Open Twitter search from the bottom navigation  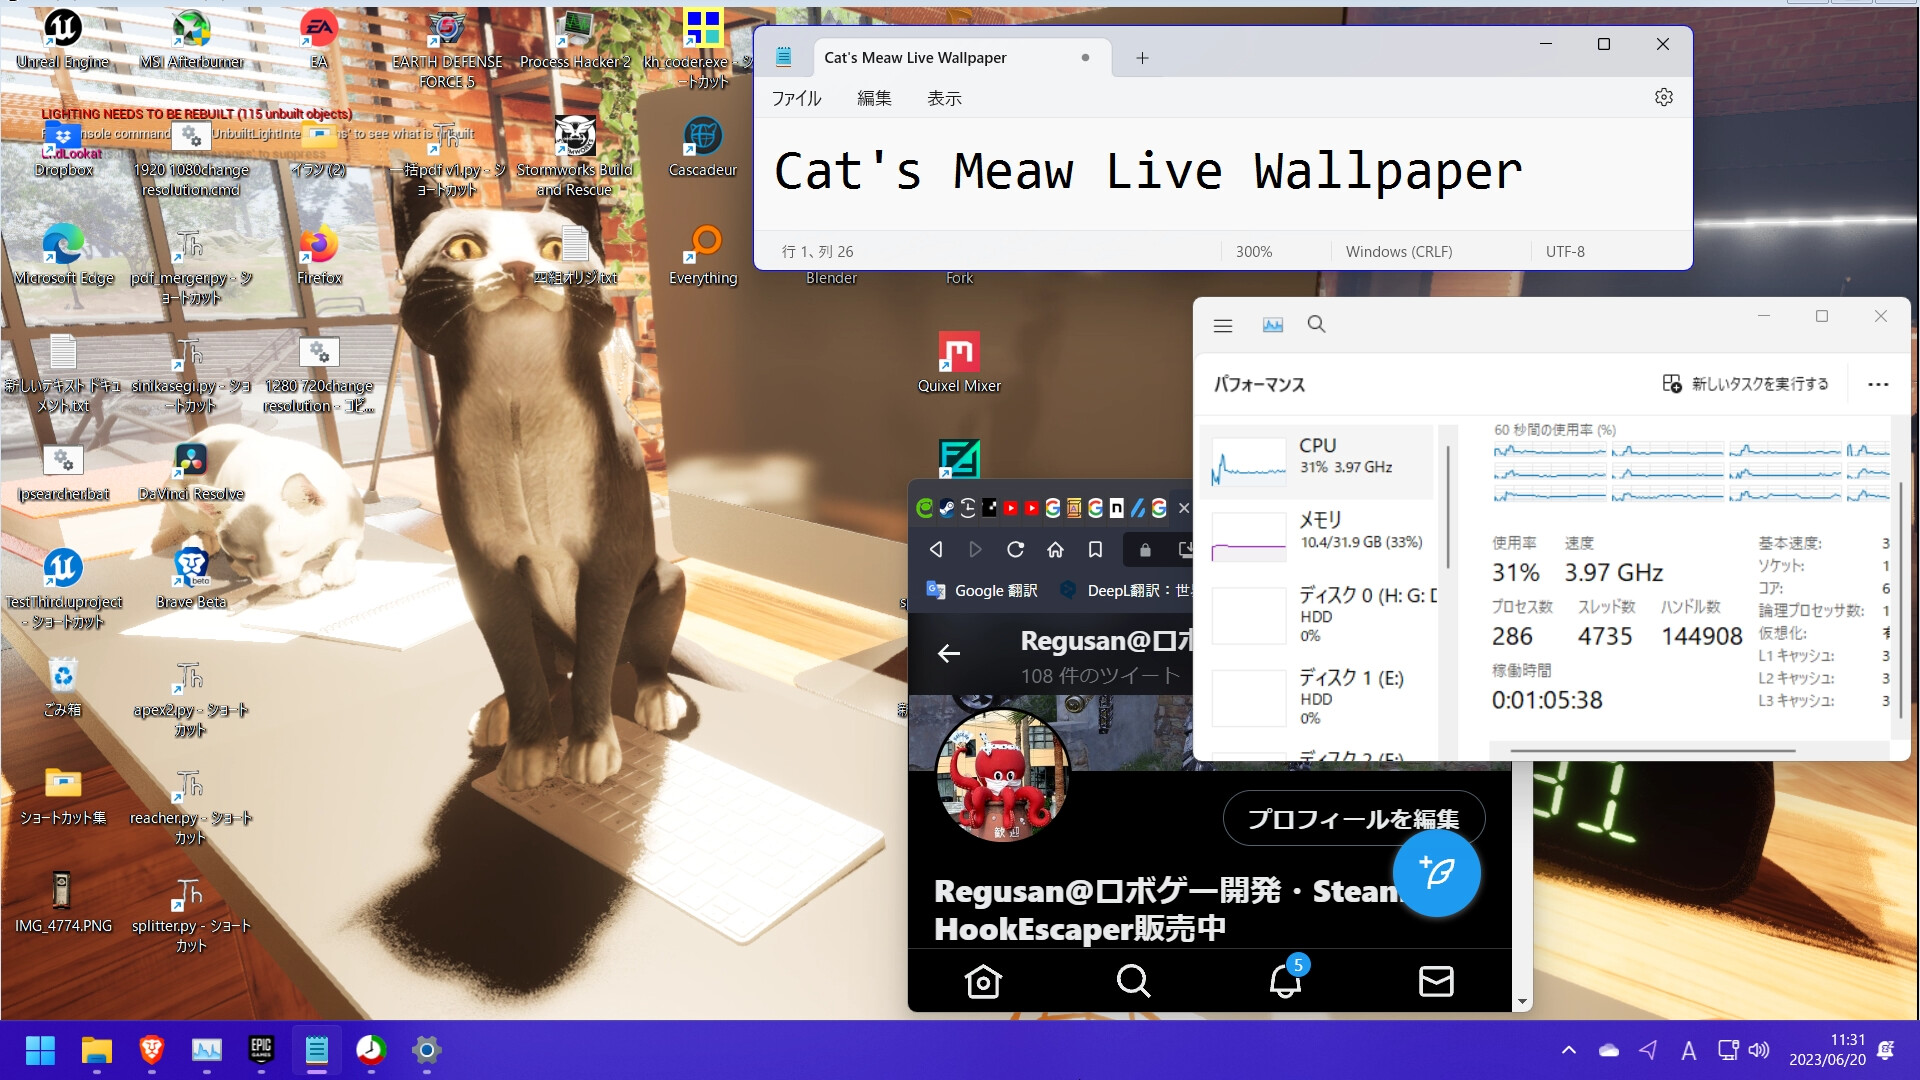1133,981
